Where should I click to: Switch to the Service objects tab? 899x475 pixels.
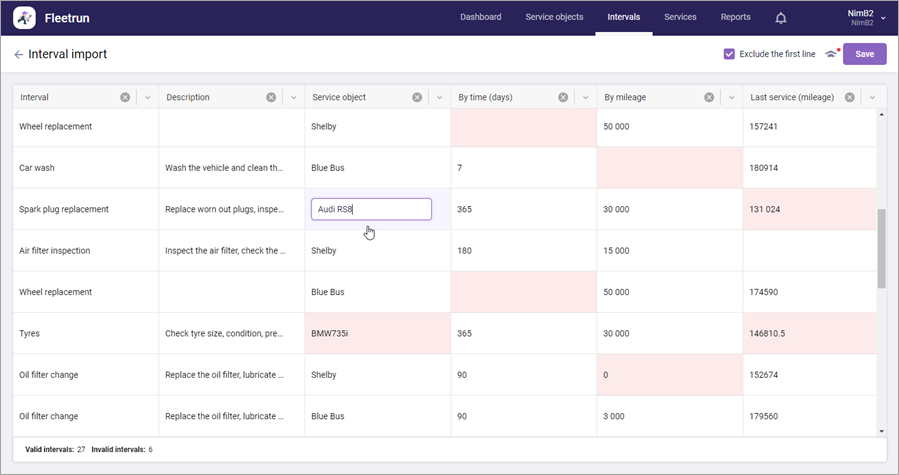click(x=554, y=17)
